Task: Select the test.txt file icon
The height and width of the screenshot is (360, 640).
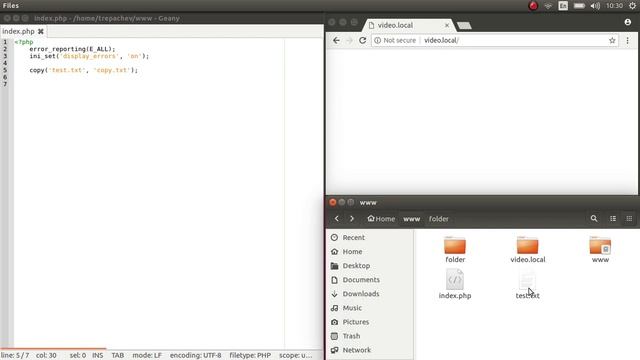Action: pos(527,280)
